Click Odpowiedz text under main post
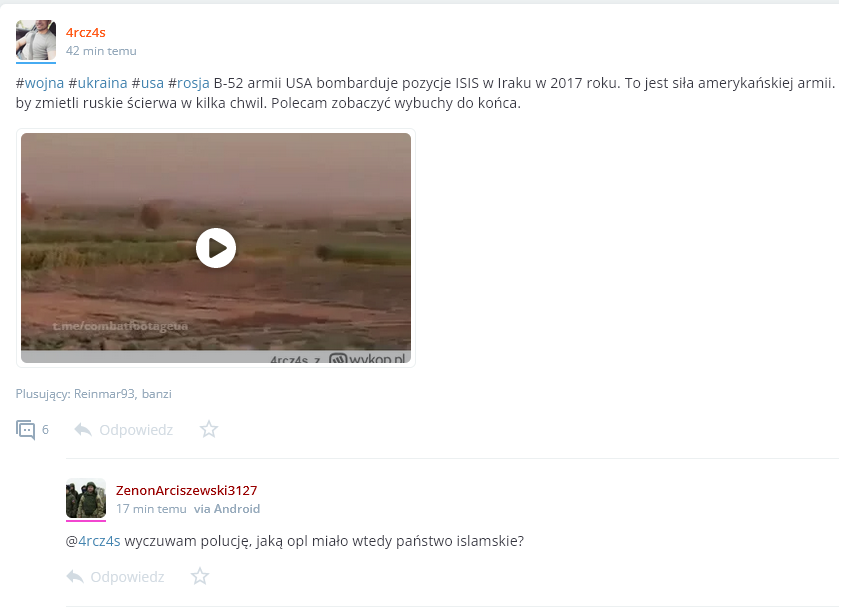 [x=136, y=430]
